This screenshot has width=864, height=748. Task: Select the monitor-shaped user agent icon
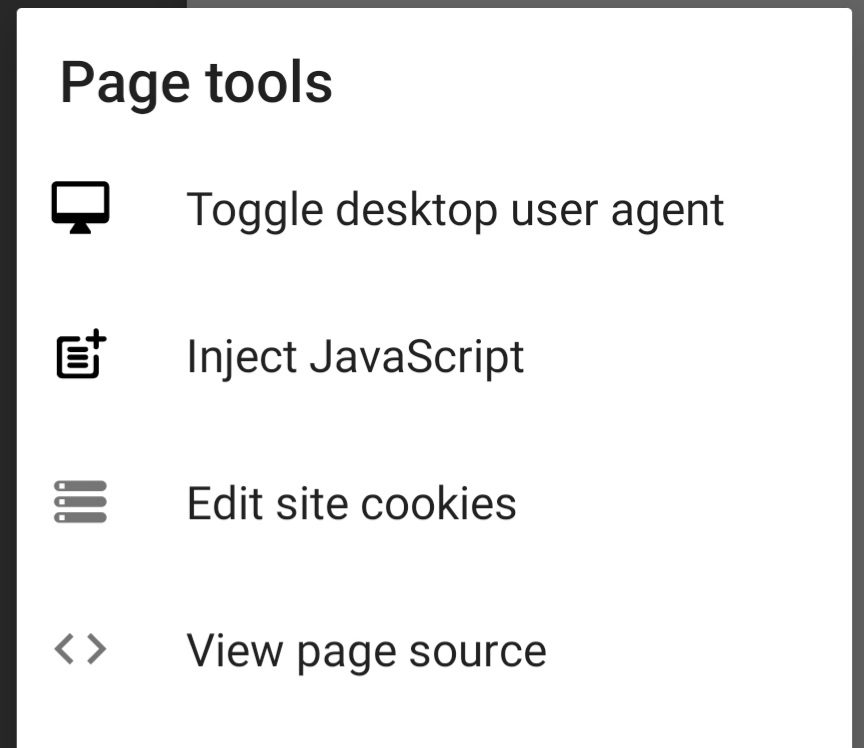click(x=80, y=209)
